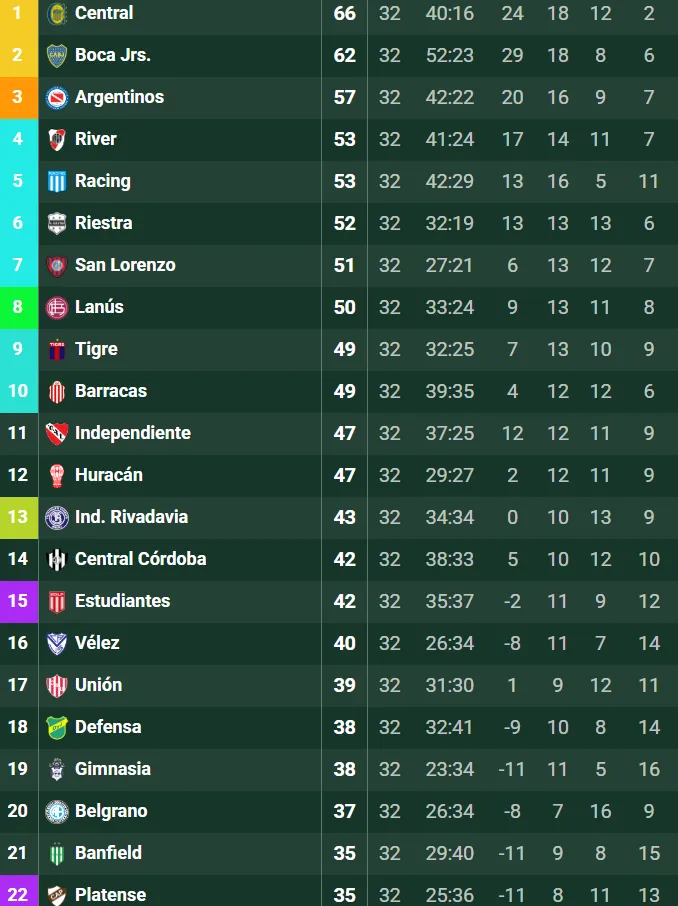678x906 pixels.
Task: Click the Argentinos club crest icon
Action: click(x=57, y=97)
